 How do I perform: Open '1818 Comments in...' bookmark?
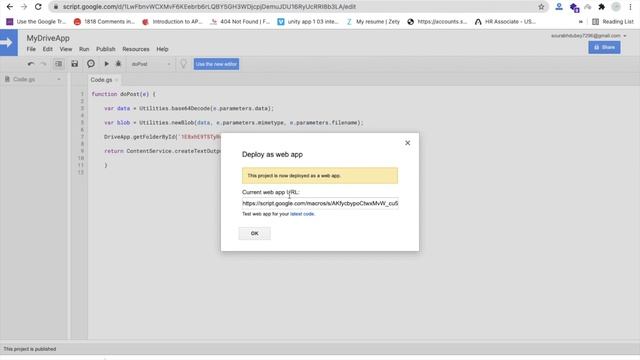click(x=104, y=22)
